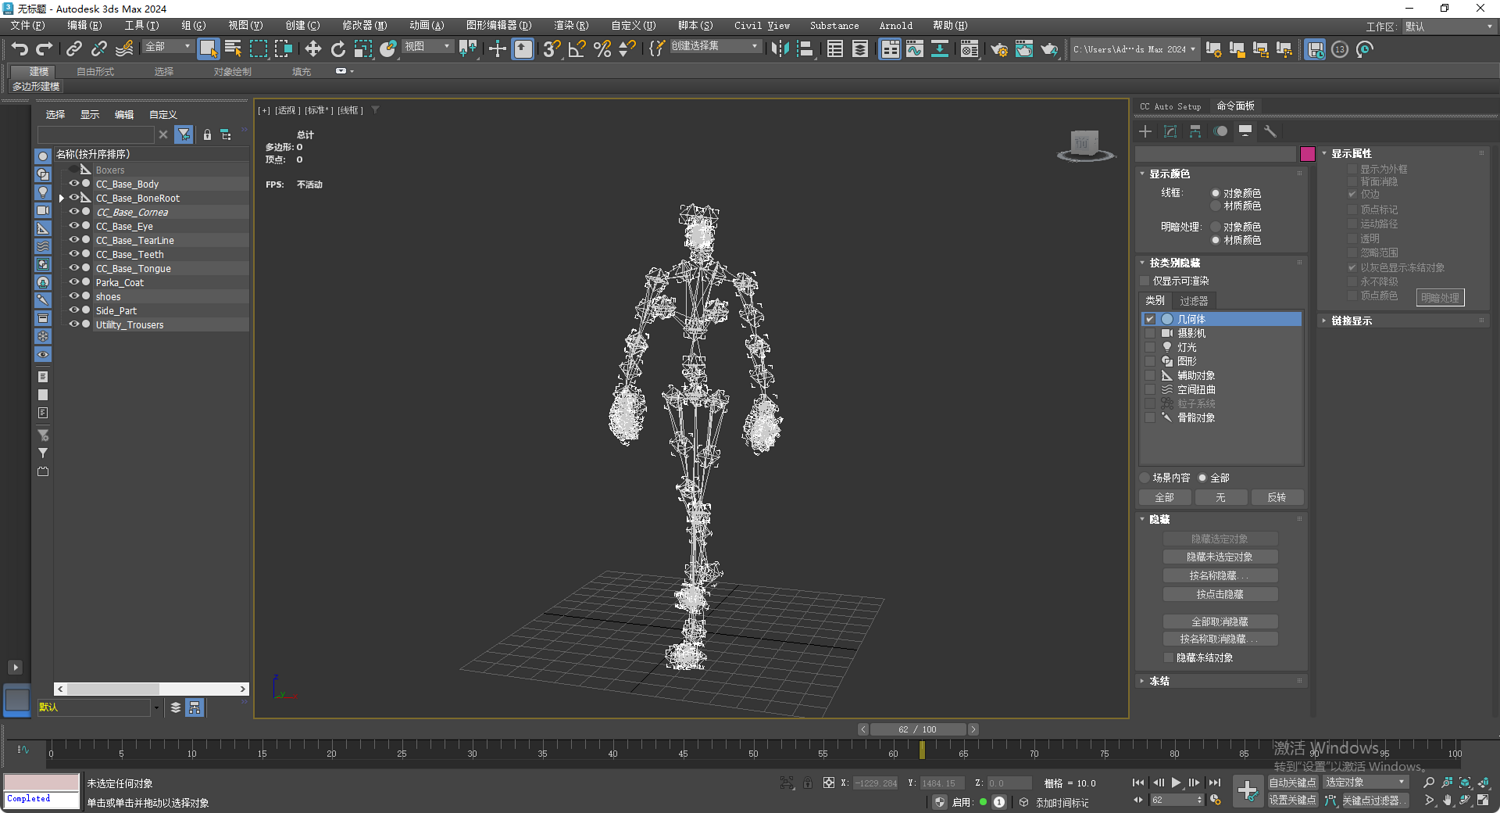The image size is (1500, 813).
Task: Click the 全部取消隐藏 button
Action: point(1220,622)
